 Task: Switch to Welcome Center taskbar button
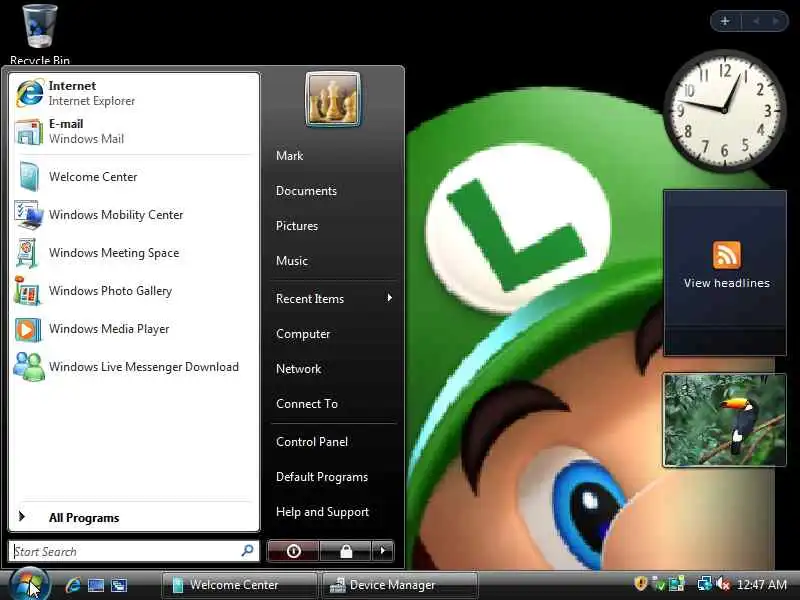(240, 585)
